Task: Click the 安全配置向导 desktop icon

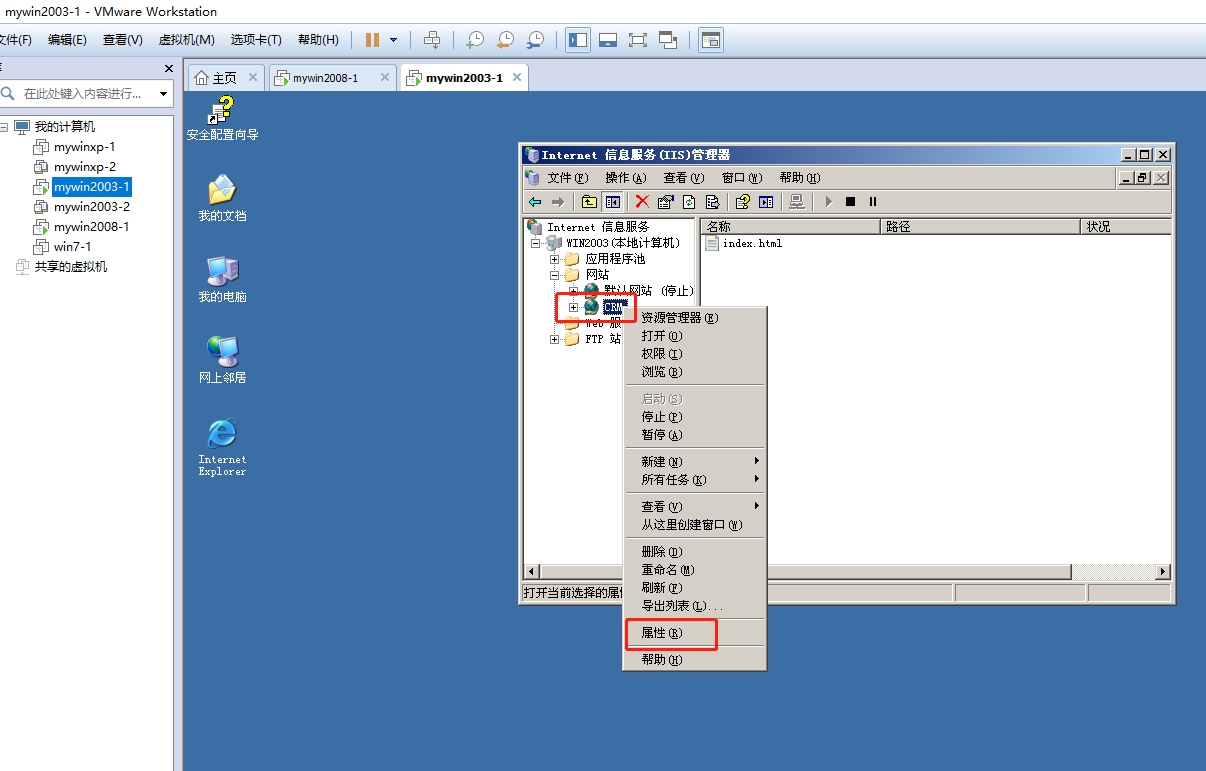Action: (222, 117)
